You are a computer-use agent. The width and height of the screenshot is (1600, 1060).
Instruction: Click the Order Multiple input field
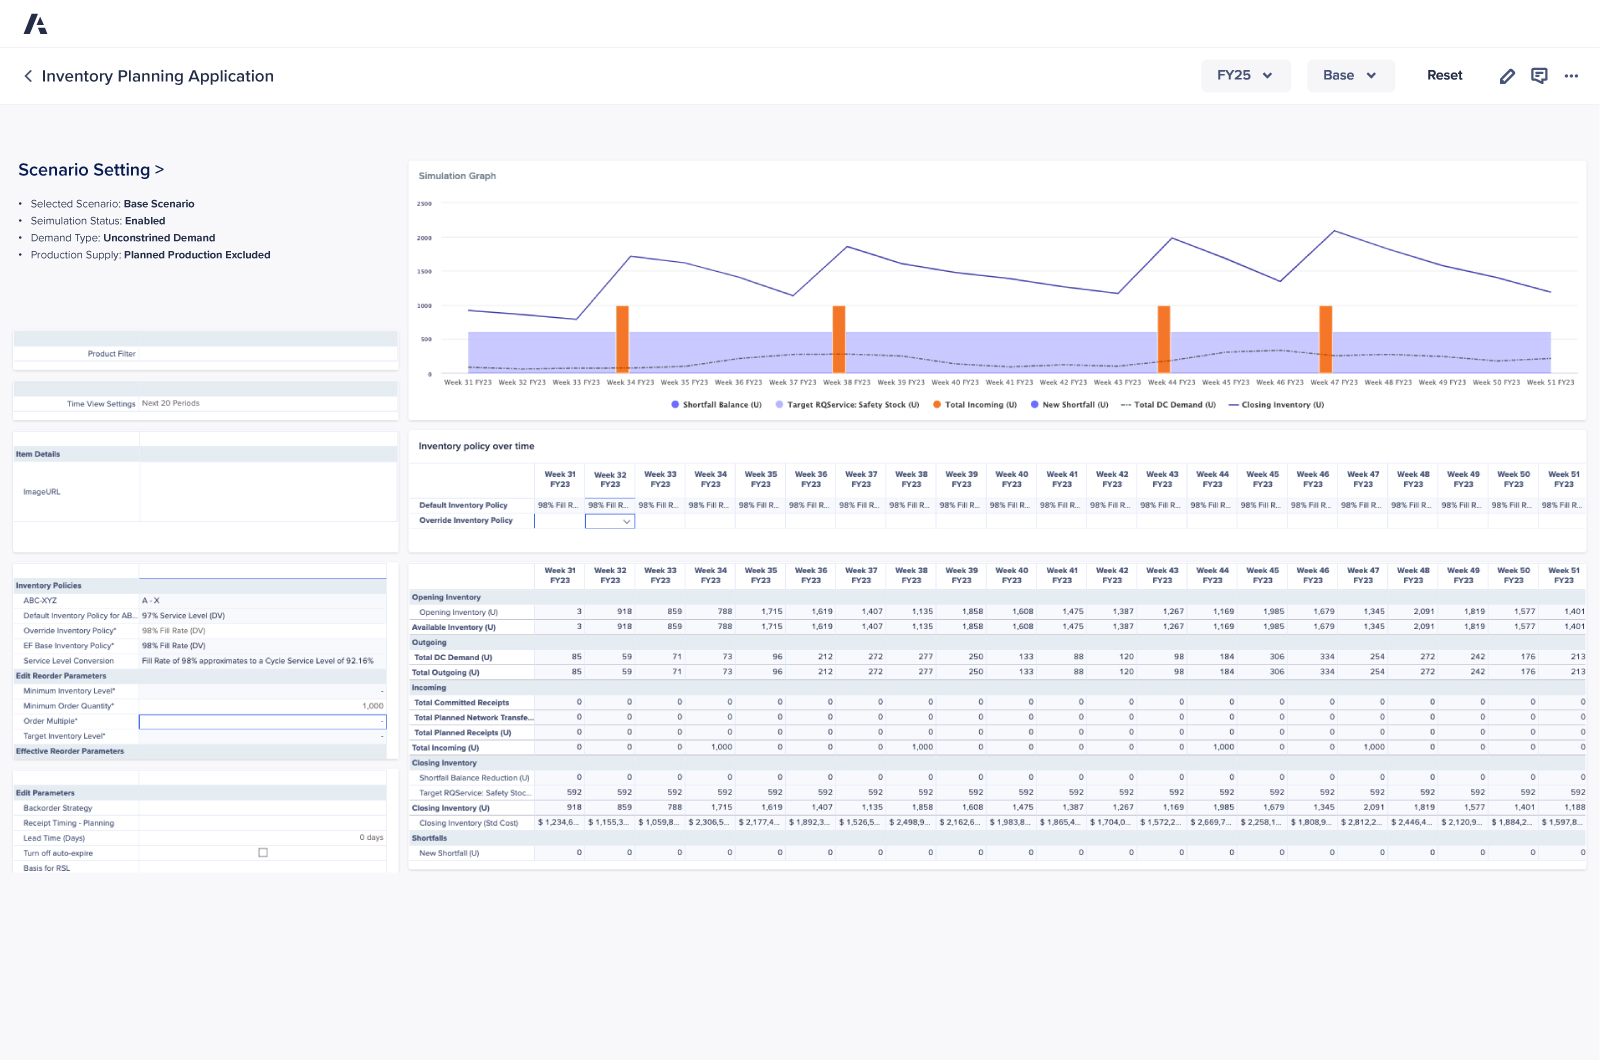point(262,721)
